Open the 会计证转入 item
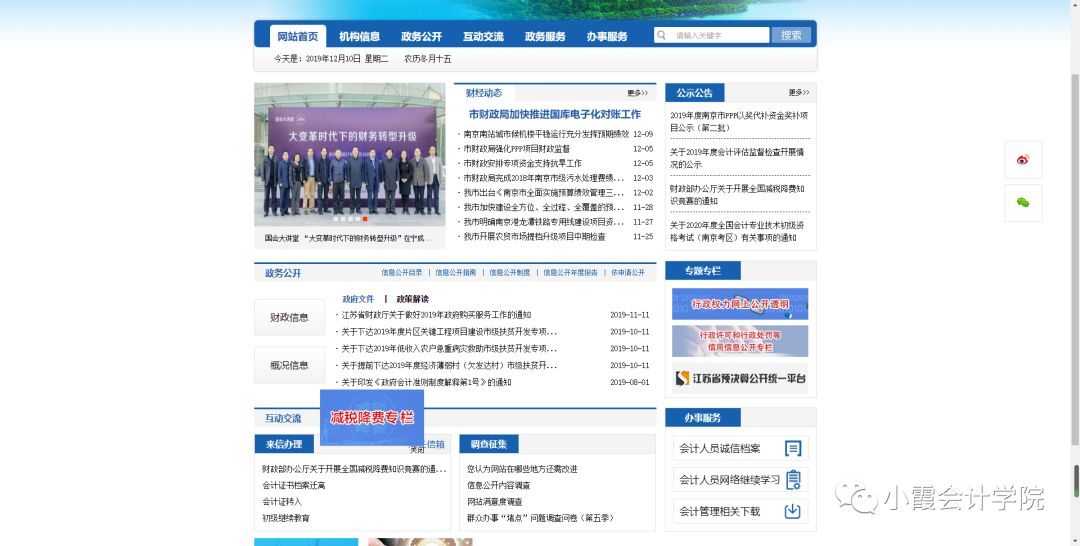 pyautogui.click(x=282, y=501)
